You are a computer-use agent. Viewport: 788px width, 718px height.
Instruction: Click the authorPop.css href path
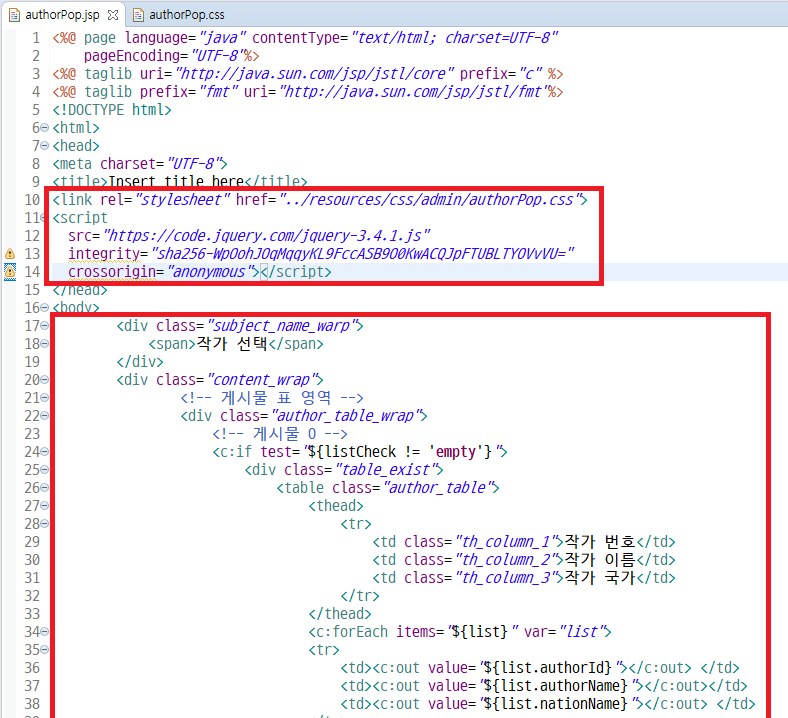(x=433, y=199)
